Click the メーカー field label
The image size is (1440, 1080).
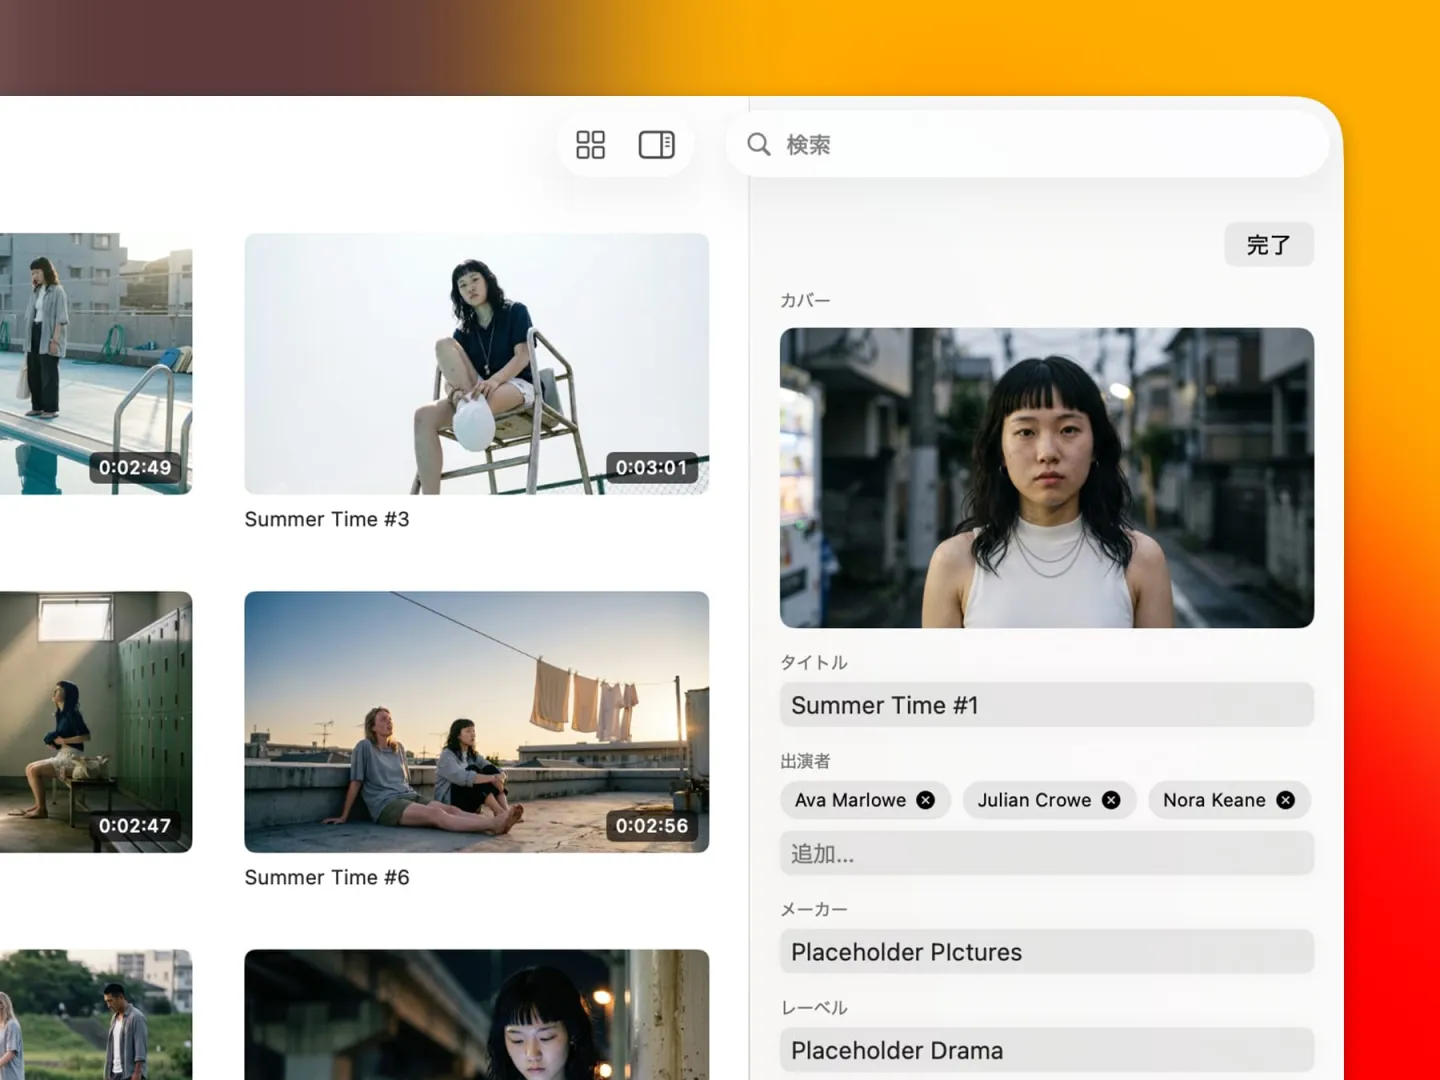pyautogui.click(x=814, y=909)
